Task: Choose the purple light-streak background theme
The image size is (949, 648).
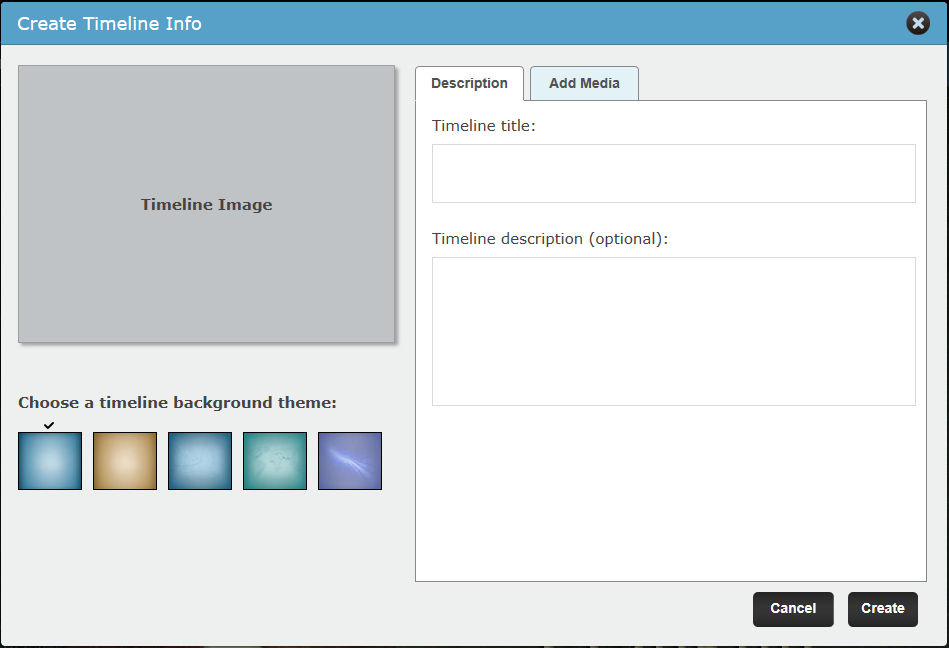Action: point(350,460)
